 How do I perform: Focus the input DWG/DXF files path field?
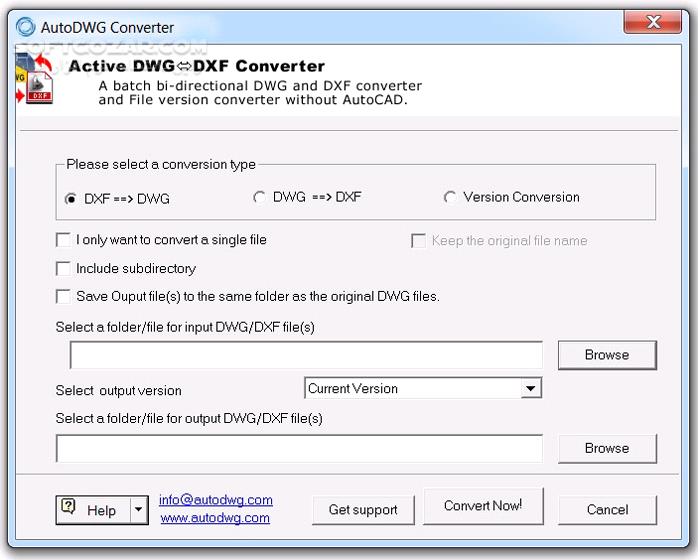tap(306, 355)
